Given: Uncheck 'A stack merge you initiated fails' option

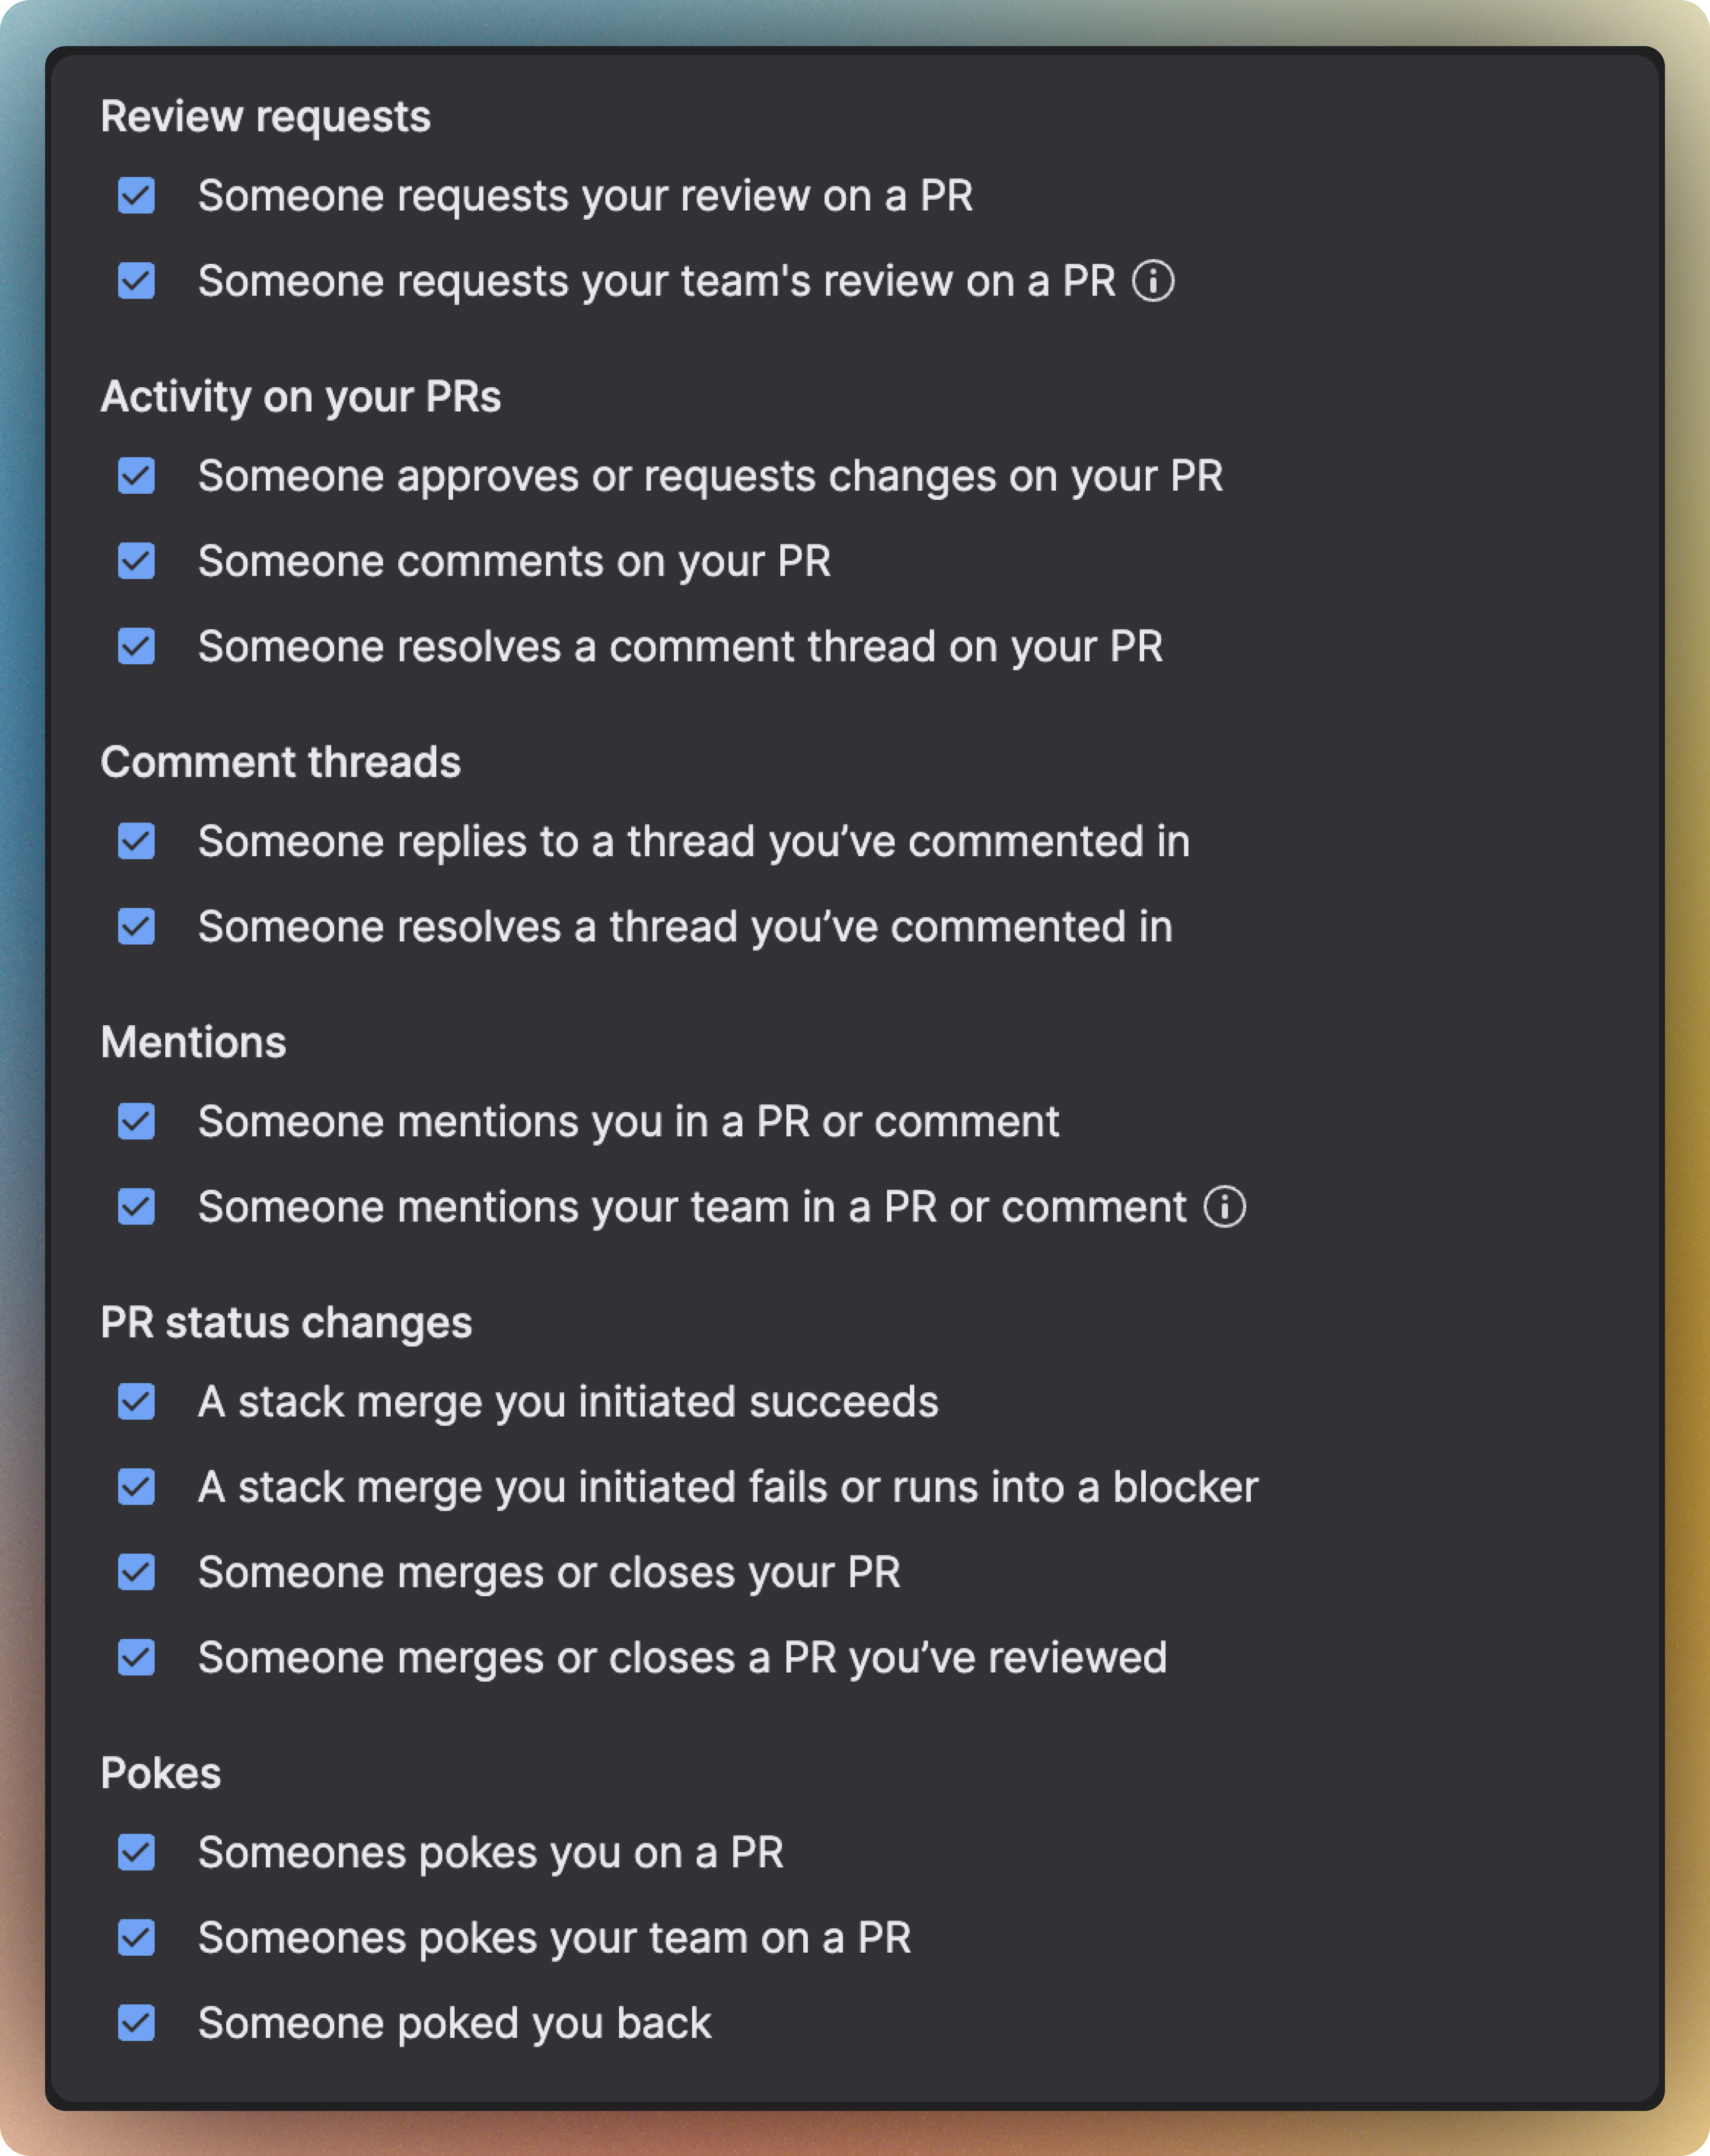Looking at the screenshot, I should point(136,1487).
